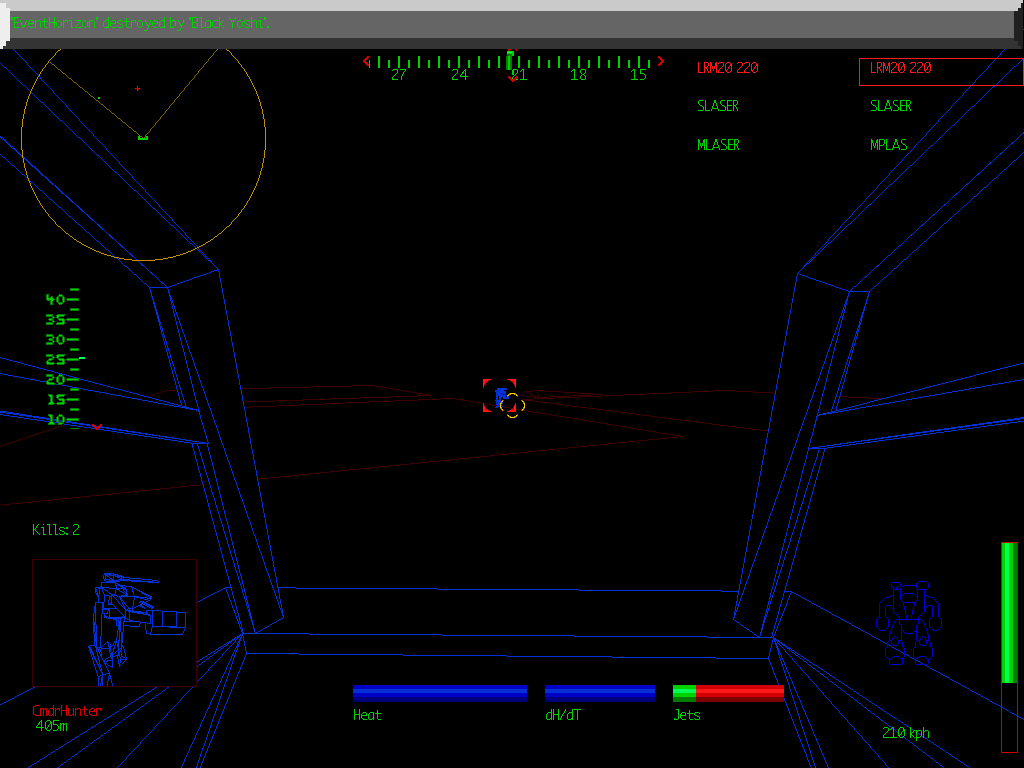Image resolution: width=1024 pixels, height=768 pixels.
Task: Select the MPLAS weapon
Action: click(889, 145)
